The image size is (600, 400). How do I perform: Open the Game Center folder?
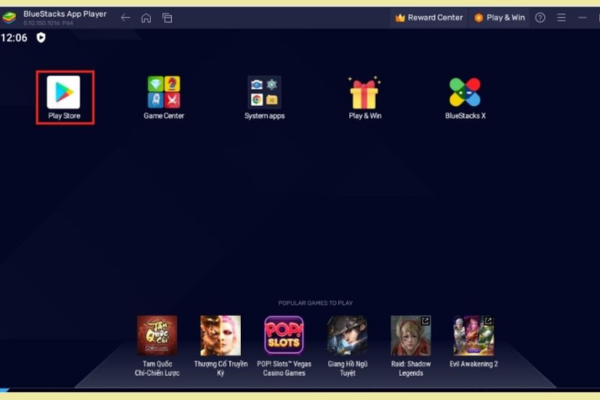point(164,97)
